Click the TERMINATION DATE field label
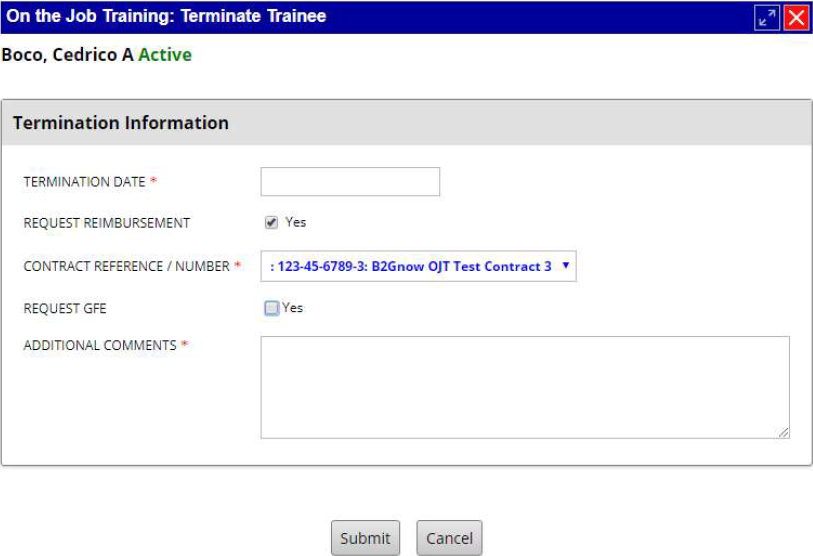This screenshot has height=556, width=813. tap(84, 182)
